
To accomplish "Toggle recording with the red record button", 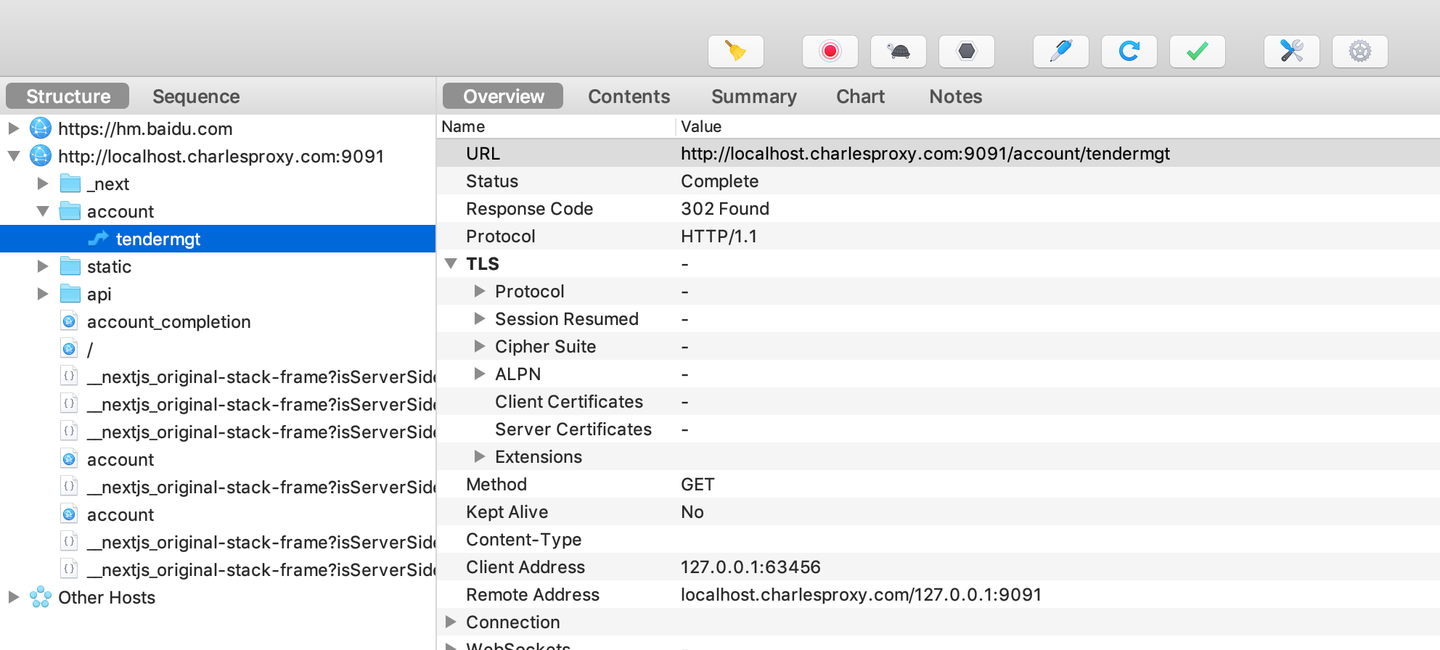I will coord(830,51).
